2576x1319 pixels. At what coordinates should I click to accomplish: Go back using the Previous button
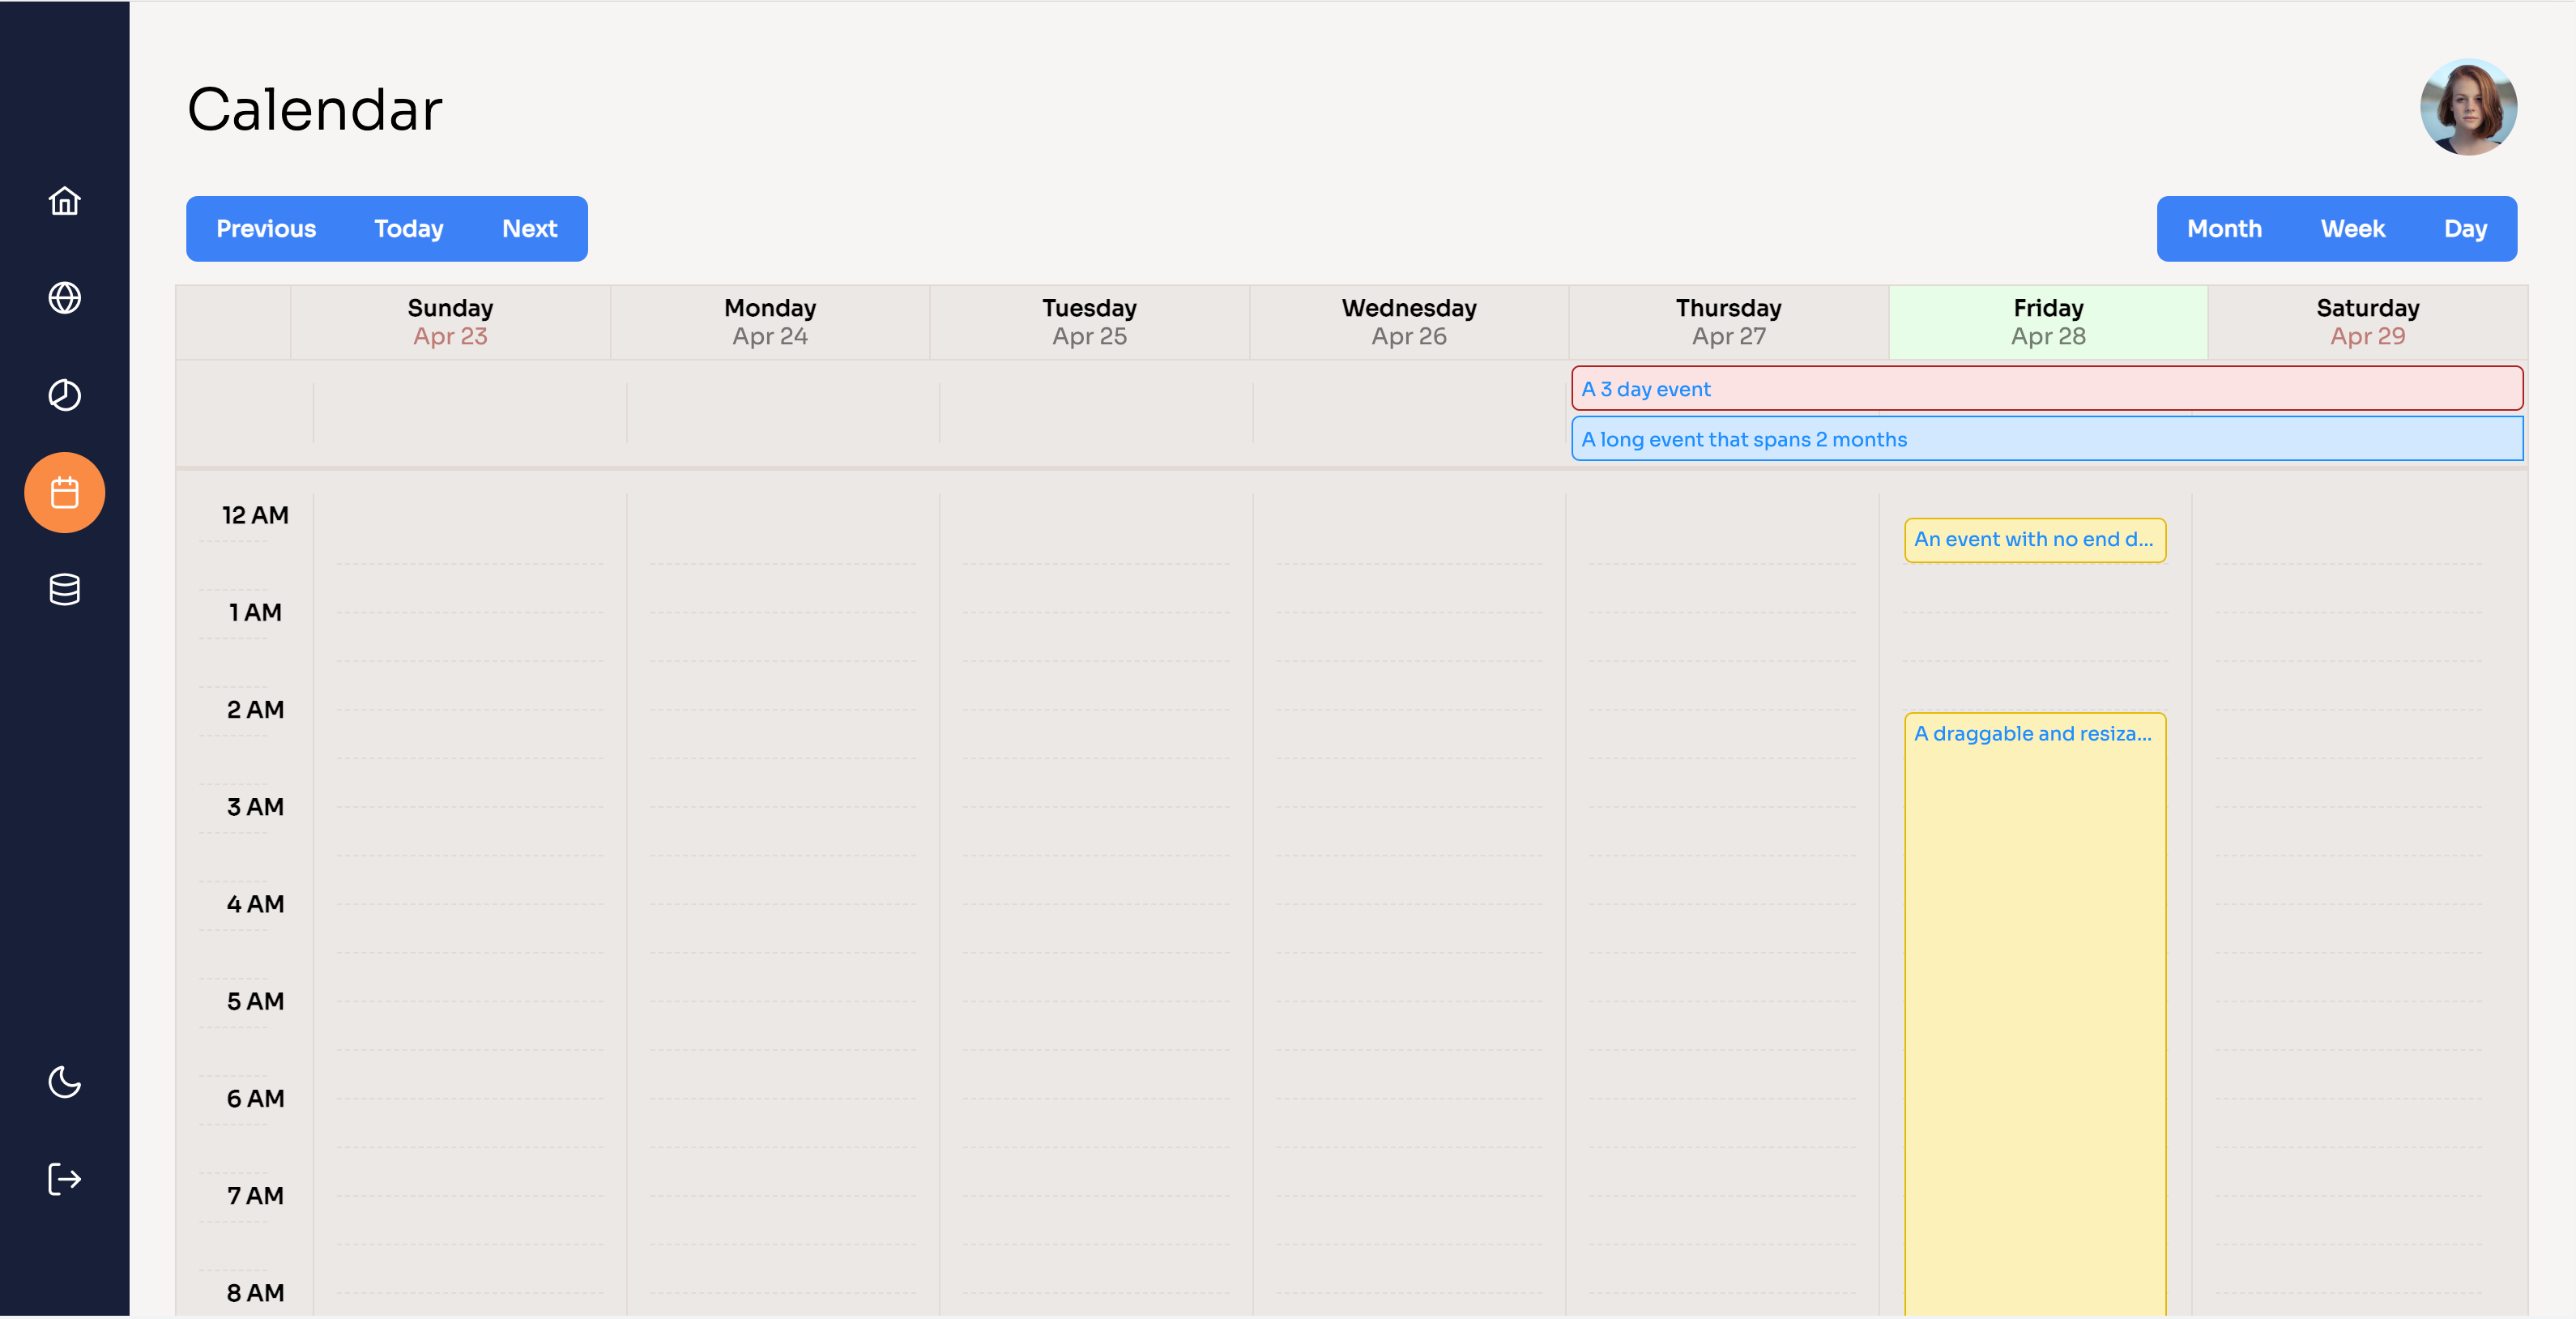coord(266,228)
